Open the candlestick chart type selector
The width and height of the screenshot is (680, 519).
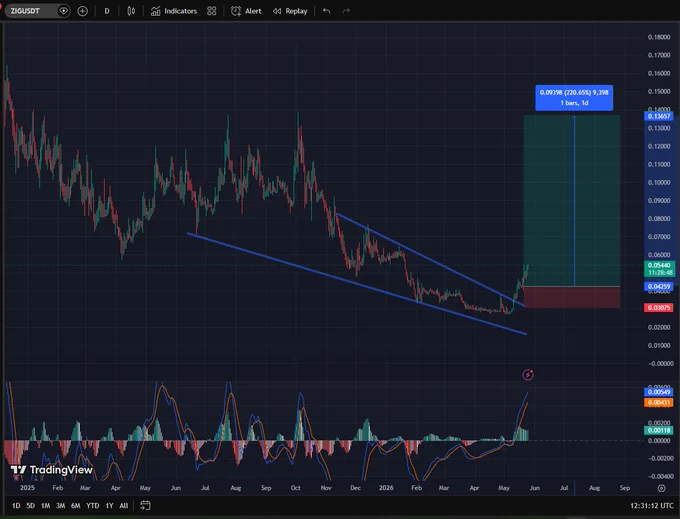pyautogui.click(x=131, y=11)
